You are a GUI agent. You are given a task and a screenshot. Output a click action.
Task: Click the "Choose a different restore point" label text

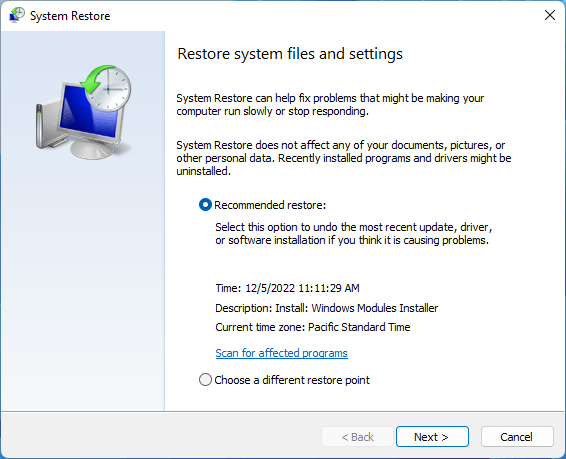tap(292, 380)
